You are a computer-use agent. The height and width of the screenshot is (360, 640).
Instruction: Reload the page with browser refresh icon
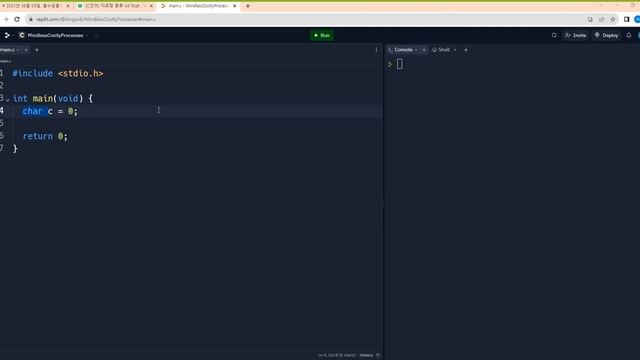pos(17,19)
